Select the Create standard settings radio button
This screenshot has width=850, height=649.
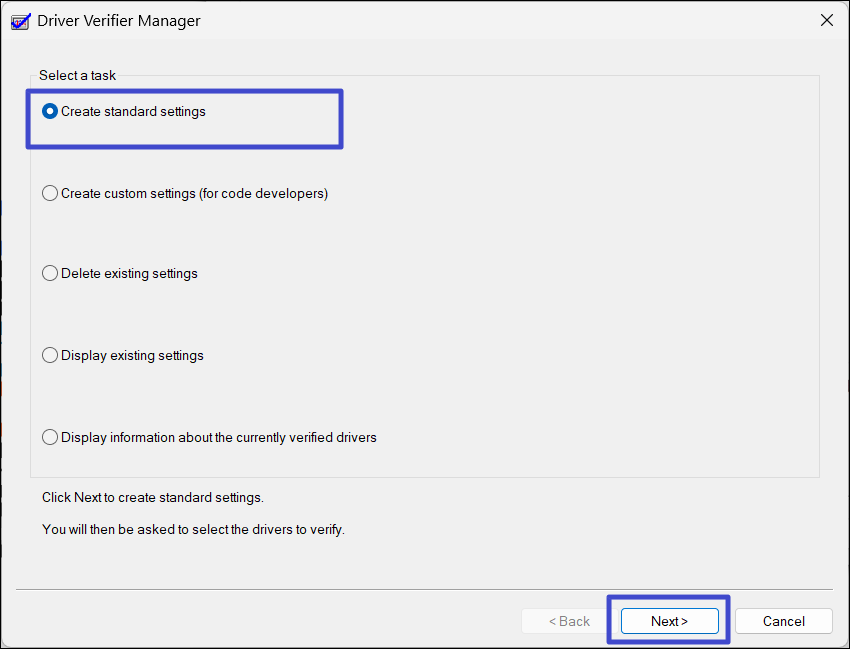coord(50,112)
